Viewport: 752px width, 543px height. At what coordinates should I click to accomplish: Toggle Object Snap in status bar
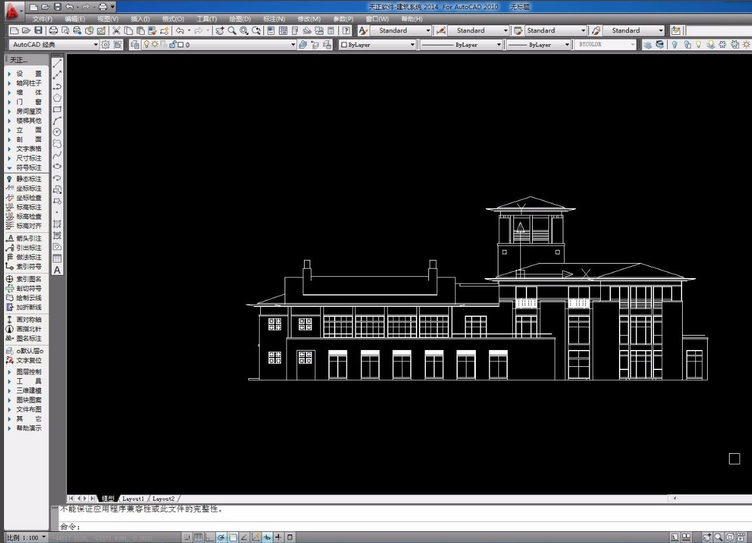(x=233, y=537)
